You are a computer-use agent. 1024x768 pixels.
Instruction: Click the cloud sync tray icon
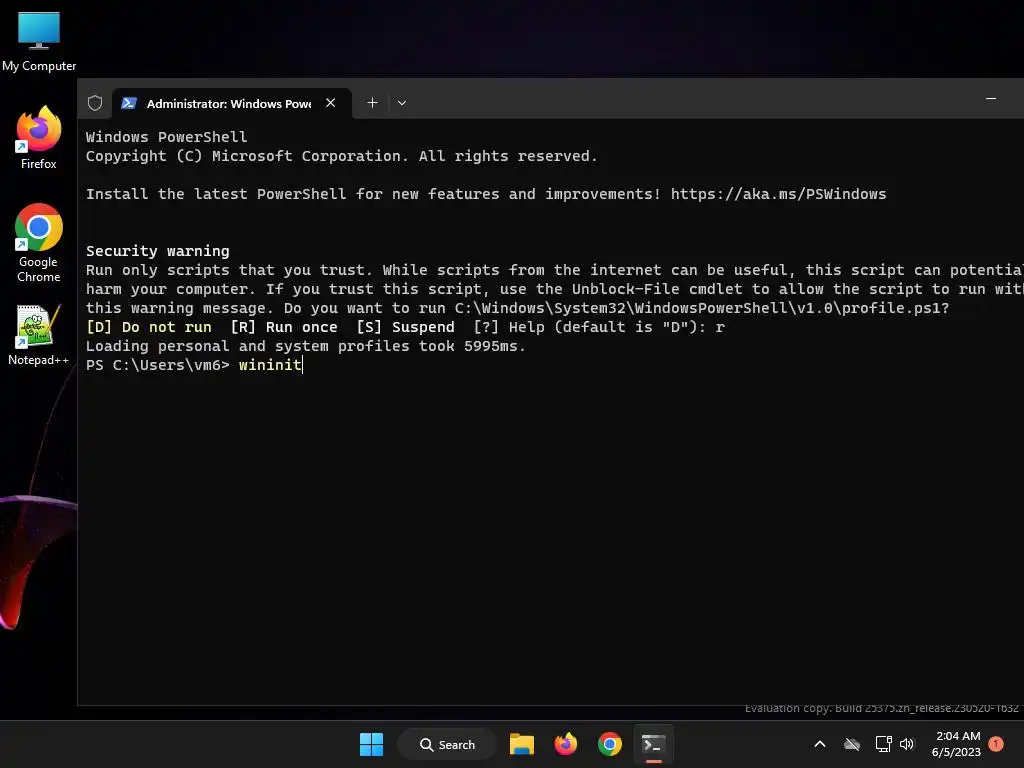852,744
